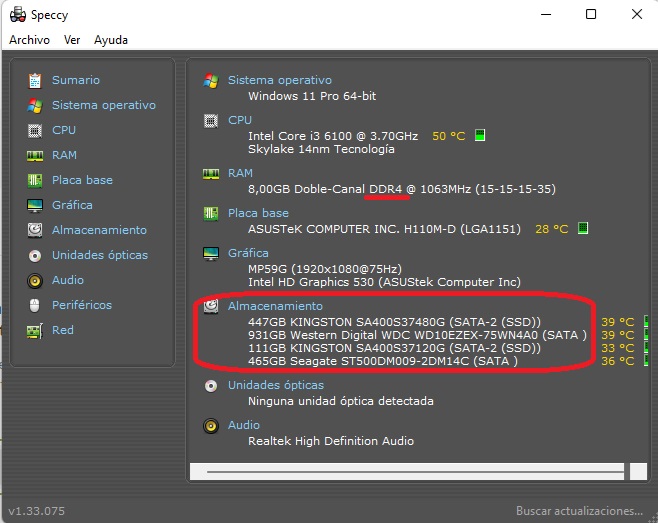Click 'Windows 11 Pro 64-bit' text
The width and height of the screenshot is (658, 523).
312,96
